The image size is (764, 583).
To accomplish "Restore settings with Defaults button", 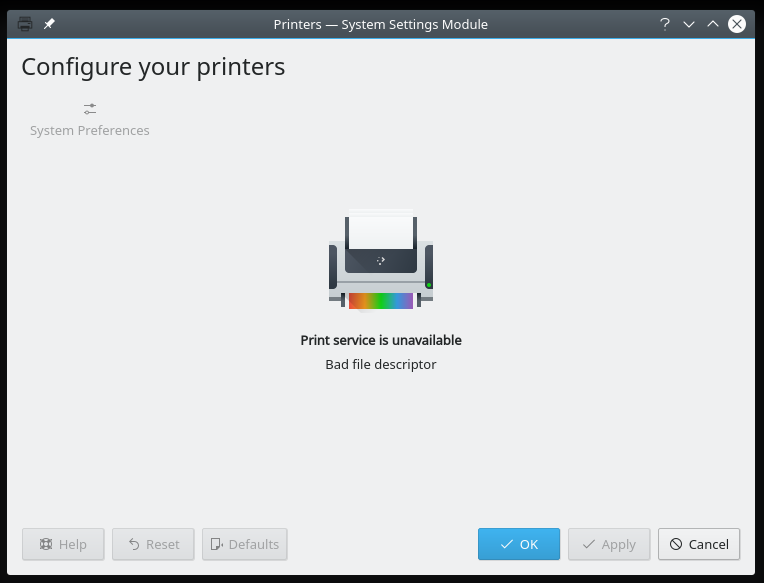I will [245, 544].
